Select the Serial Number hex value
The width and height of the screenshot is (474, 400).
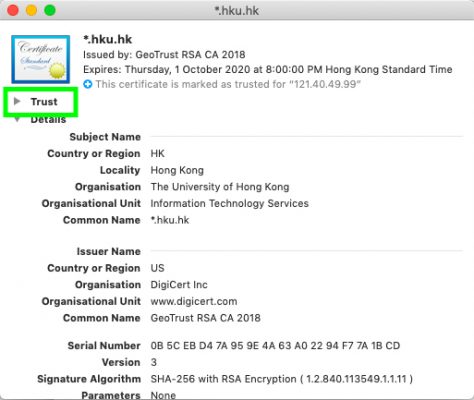point(275,346)
